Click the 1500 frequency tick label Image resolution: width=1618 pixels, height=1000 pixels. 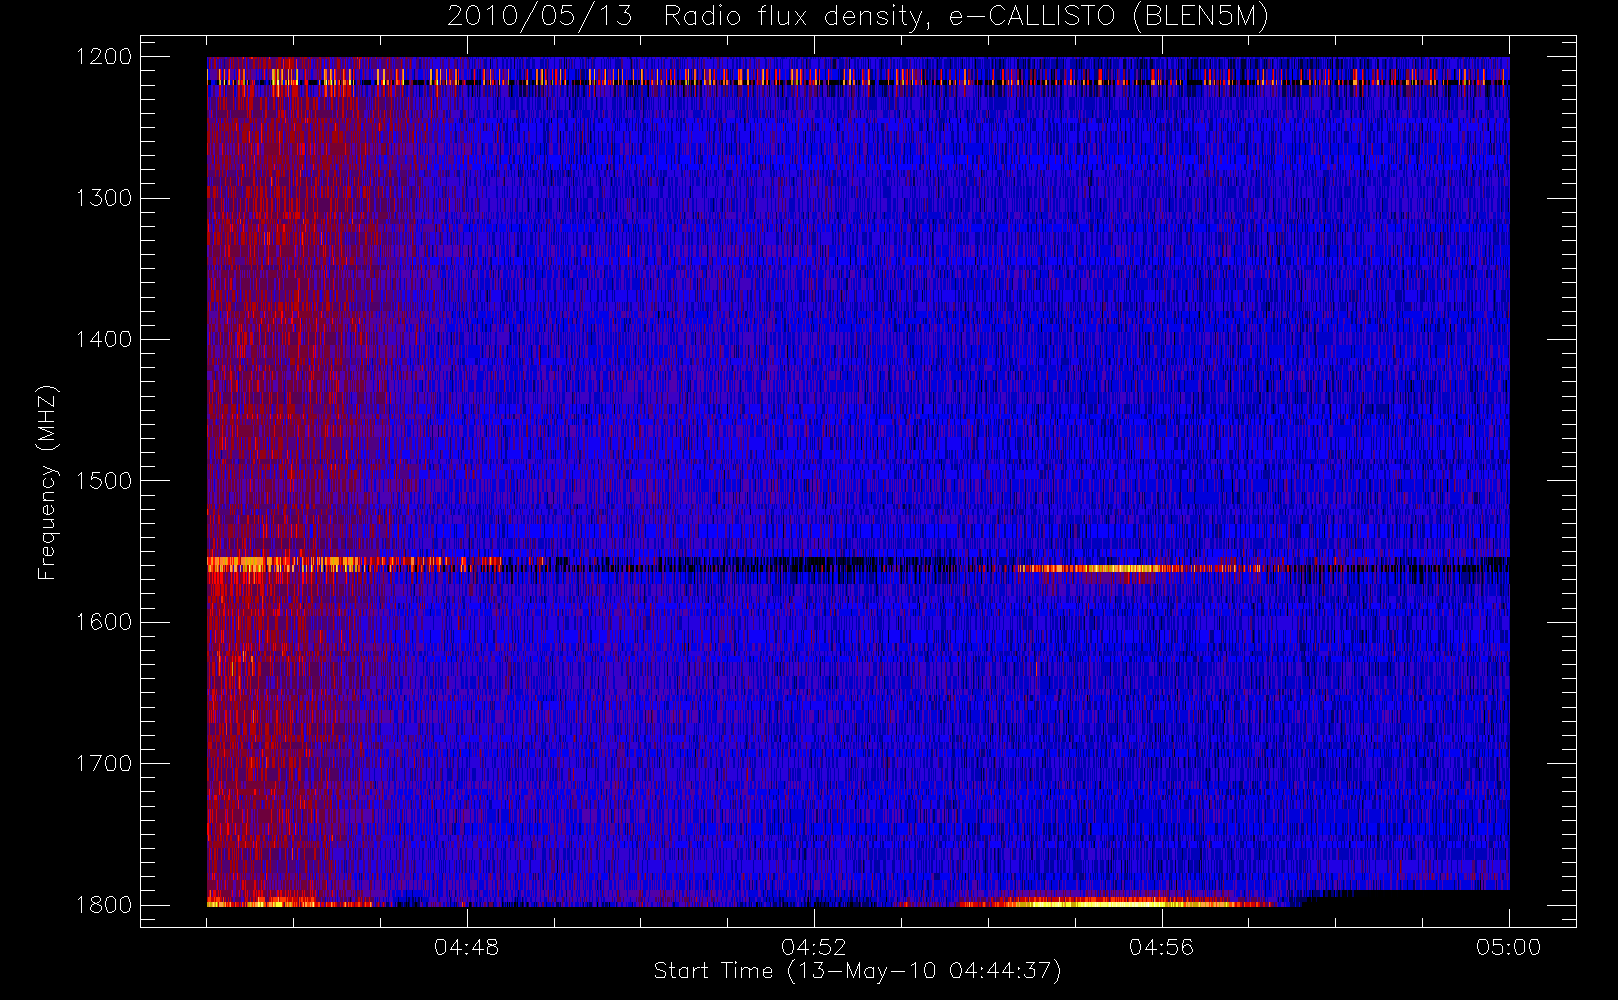click(104, 481)
